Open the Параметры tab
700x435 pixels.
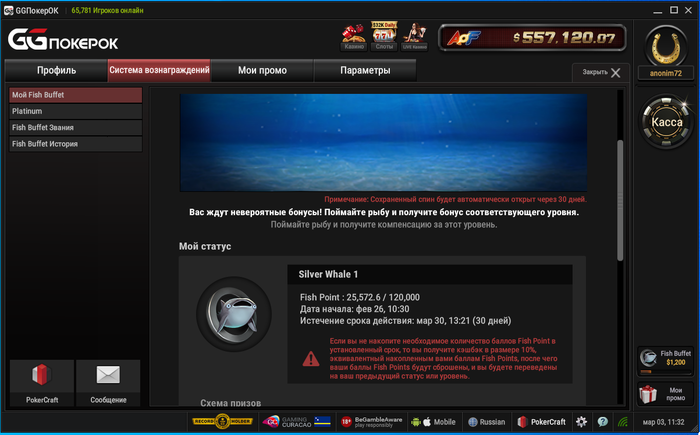pyautogui.click(x=365, y=70)
